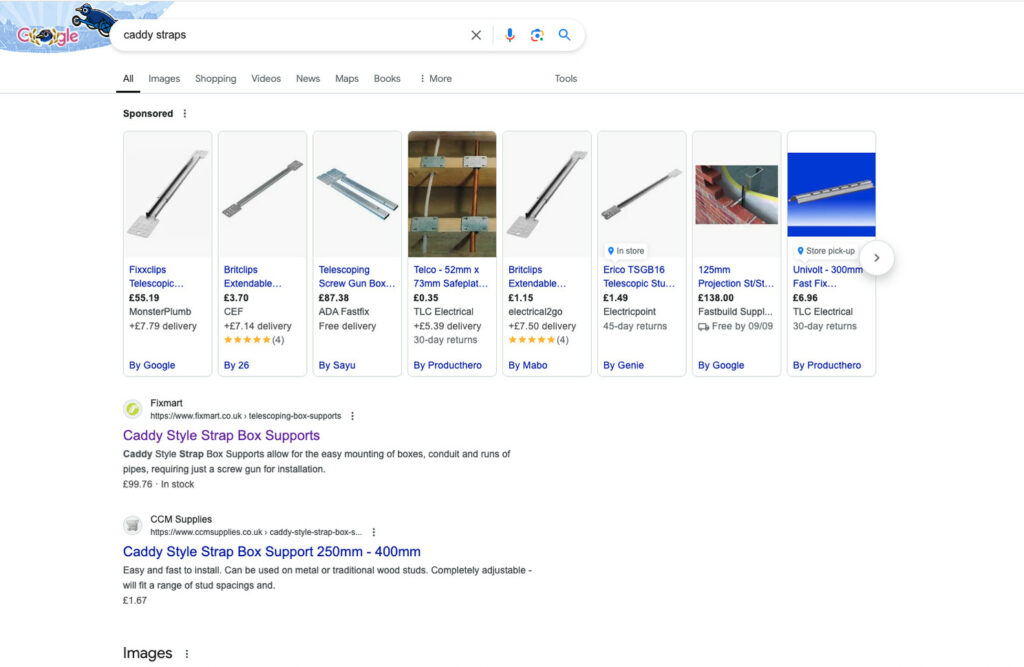The width and height of the screenshot is (1024, 667).
Task: Click the blue search magnifier icon
Action: (x=564, y=35)
